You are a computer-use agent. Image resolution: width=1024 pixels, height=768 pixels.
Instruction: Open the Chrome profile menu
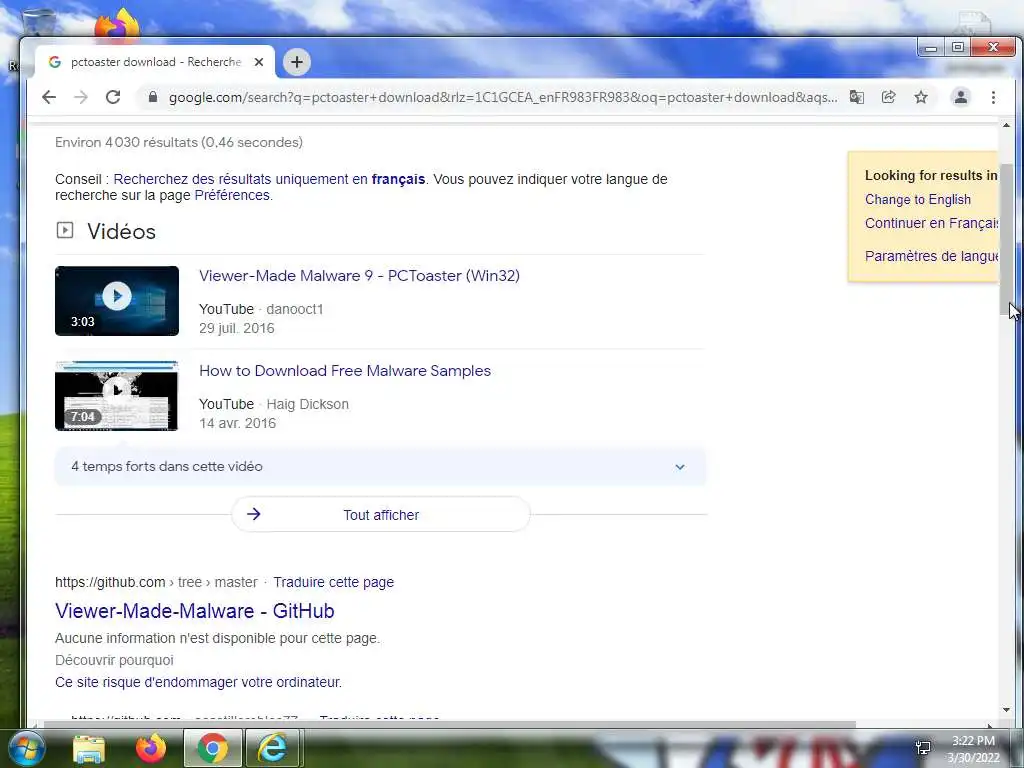pos(961,97)
